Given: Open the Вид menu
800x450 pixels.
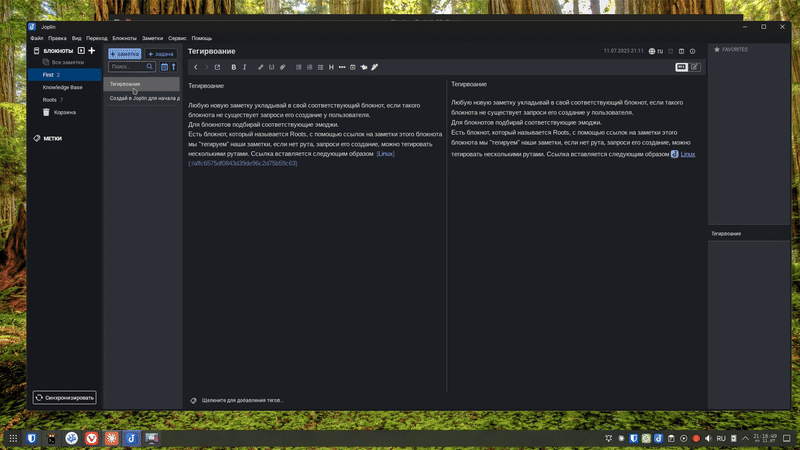Looking at the screenshot, I should coord(77,38).
